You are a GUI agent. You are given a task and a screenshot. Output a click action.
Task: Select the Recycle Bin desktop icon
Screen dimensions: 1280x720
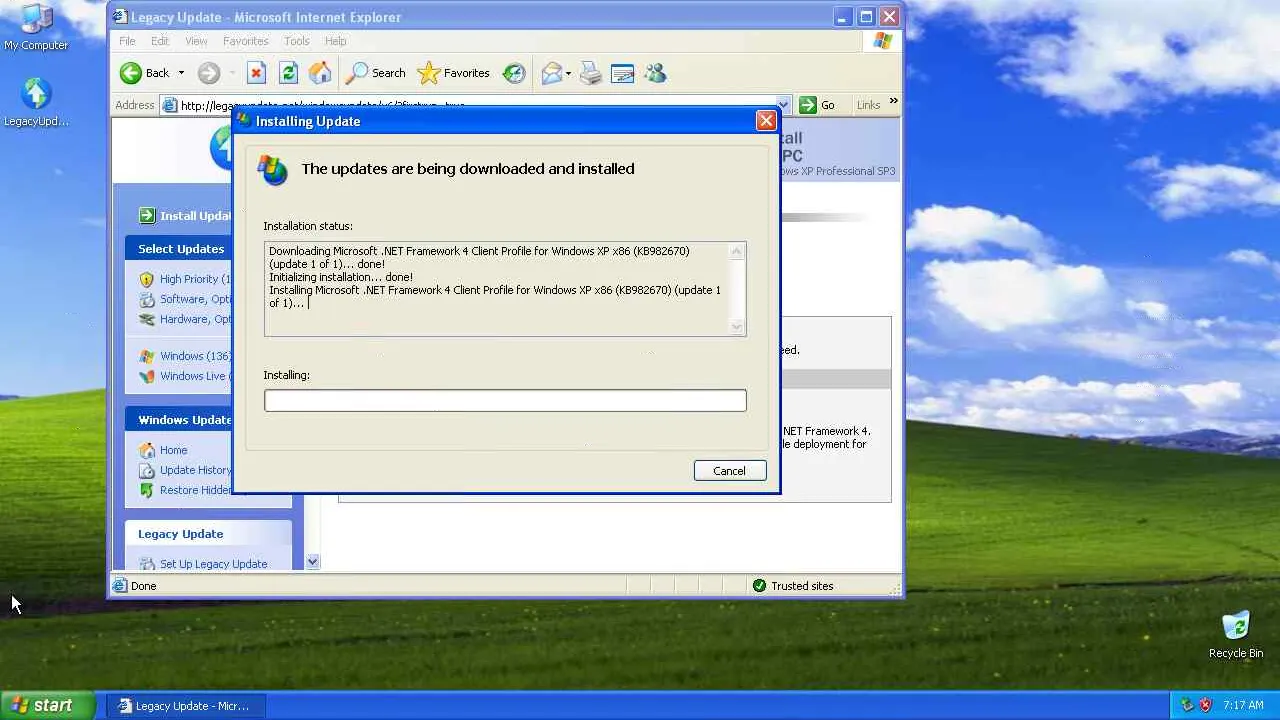pyautogui.click(x=1236, y=635)
